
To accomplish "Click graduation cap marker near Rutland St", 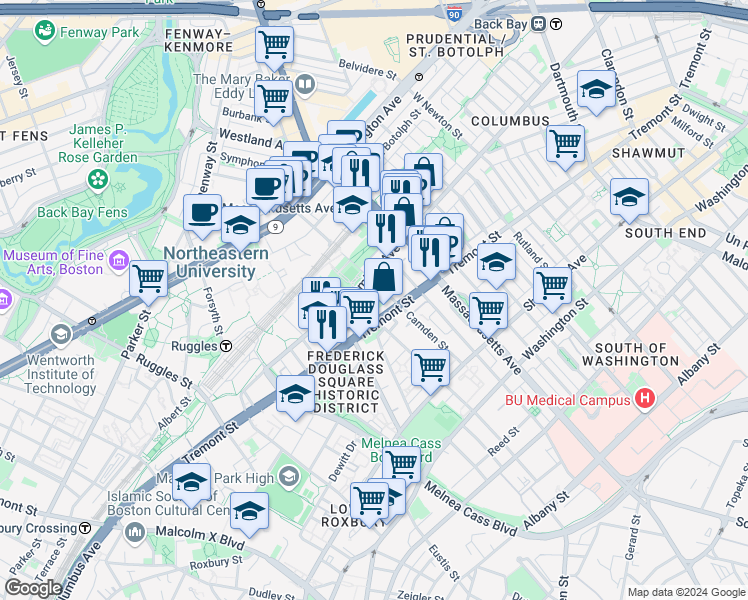I will pos(496,263).
